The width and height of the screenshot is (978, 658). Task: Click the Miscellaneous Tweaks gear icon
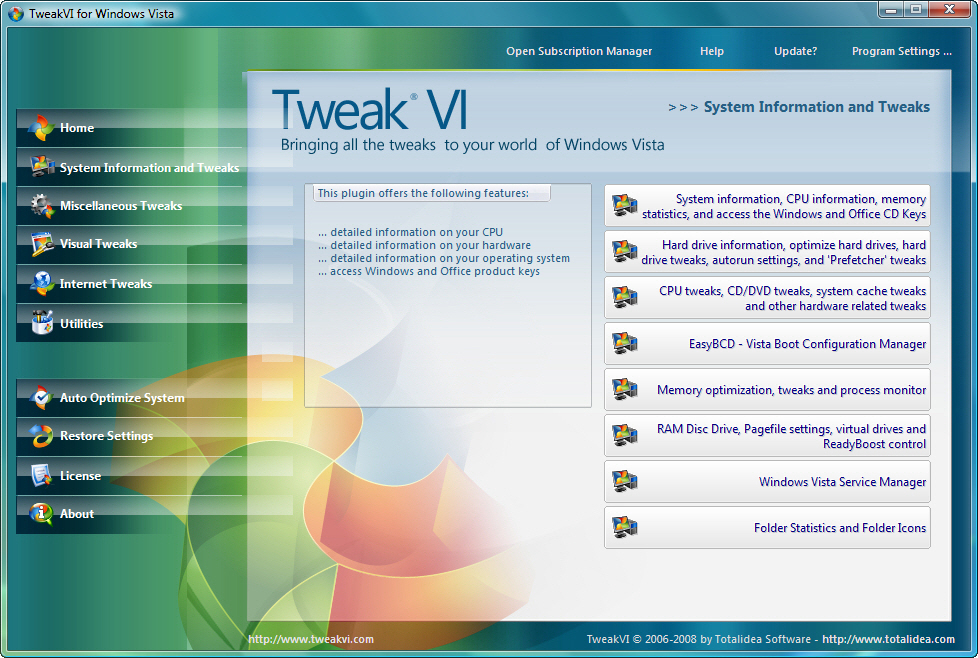[42, 206]
